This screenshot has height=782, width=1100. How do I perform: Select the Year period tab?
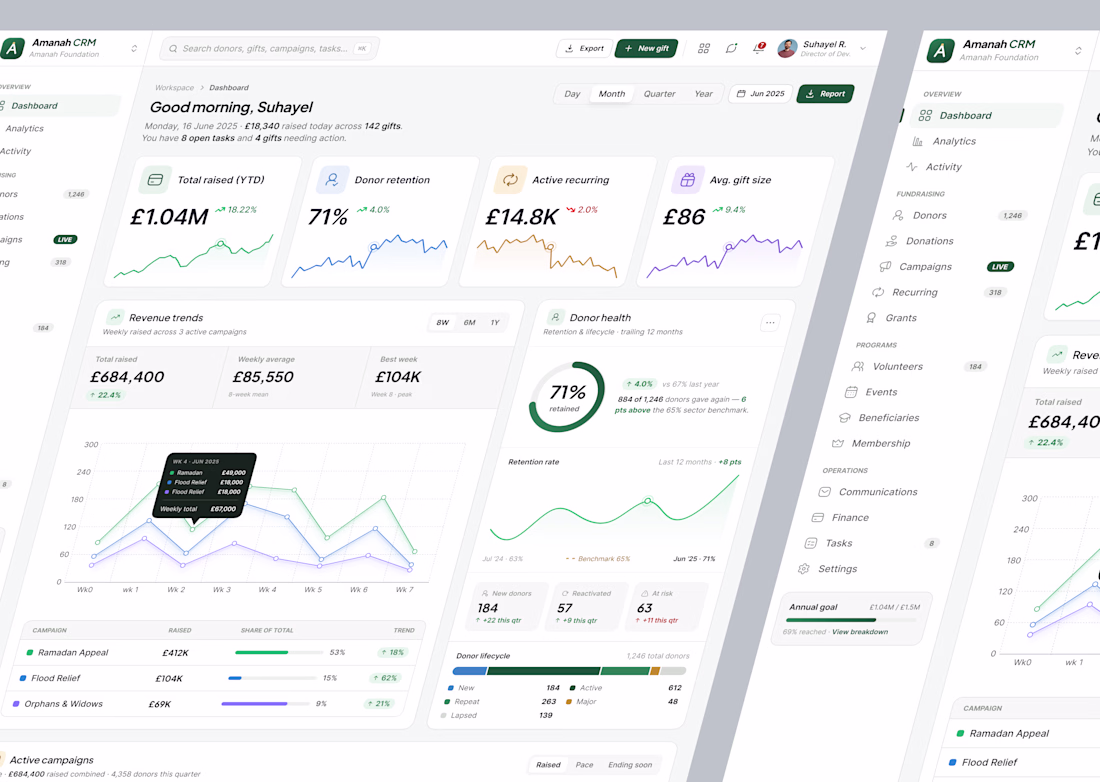tap(704, 94)
